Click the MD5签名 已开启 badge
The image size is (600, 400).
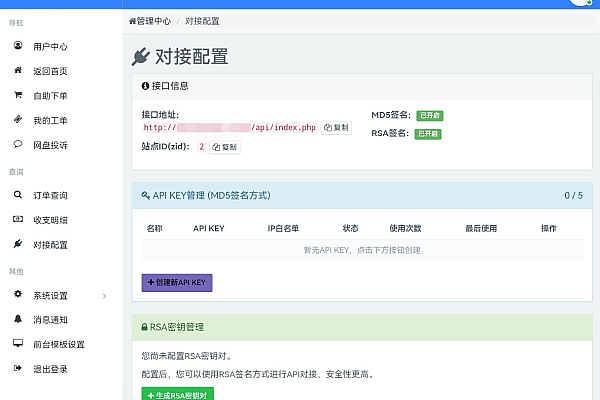[x=430, y=115]
